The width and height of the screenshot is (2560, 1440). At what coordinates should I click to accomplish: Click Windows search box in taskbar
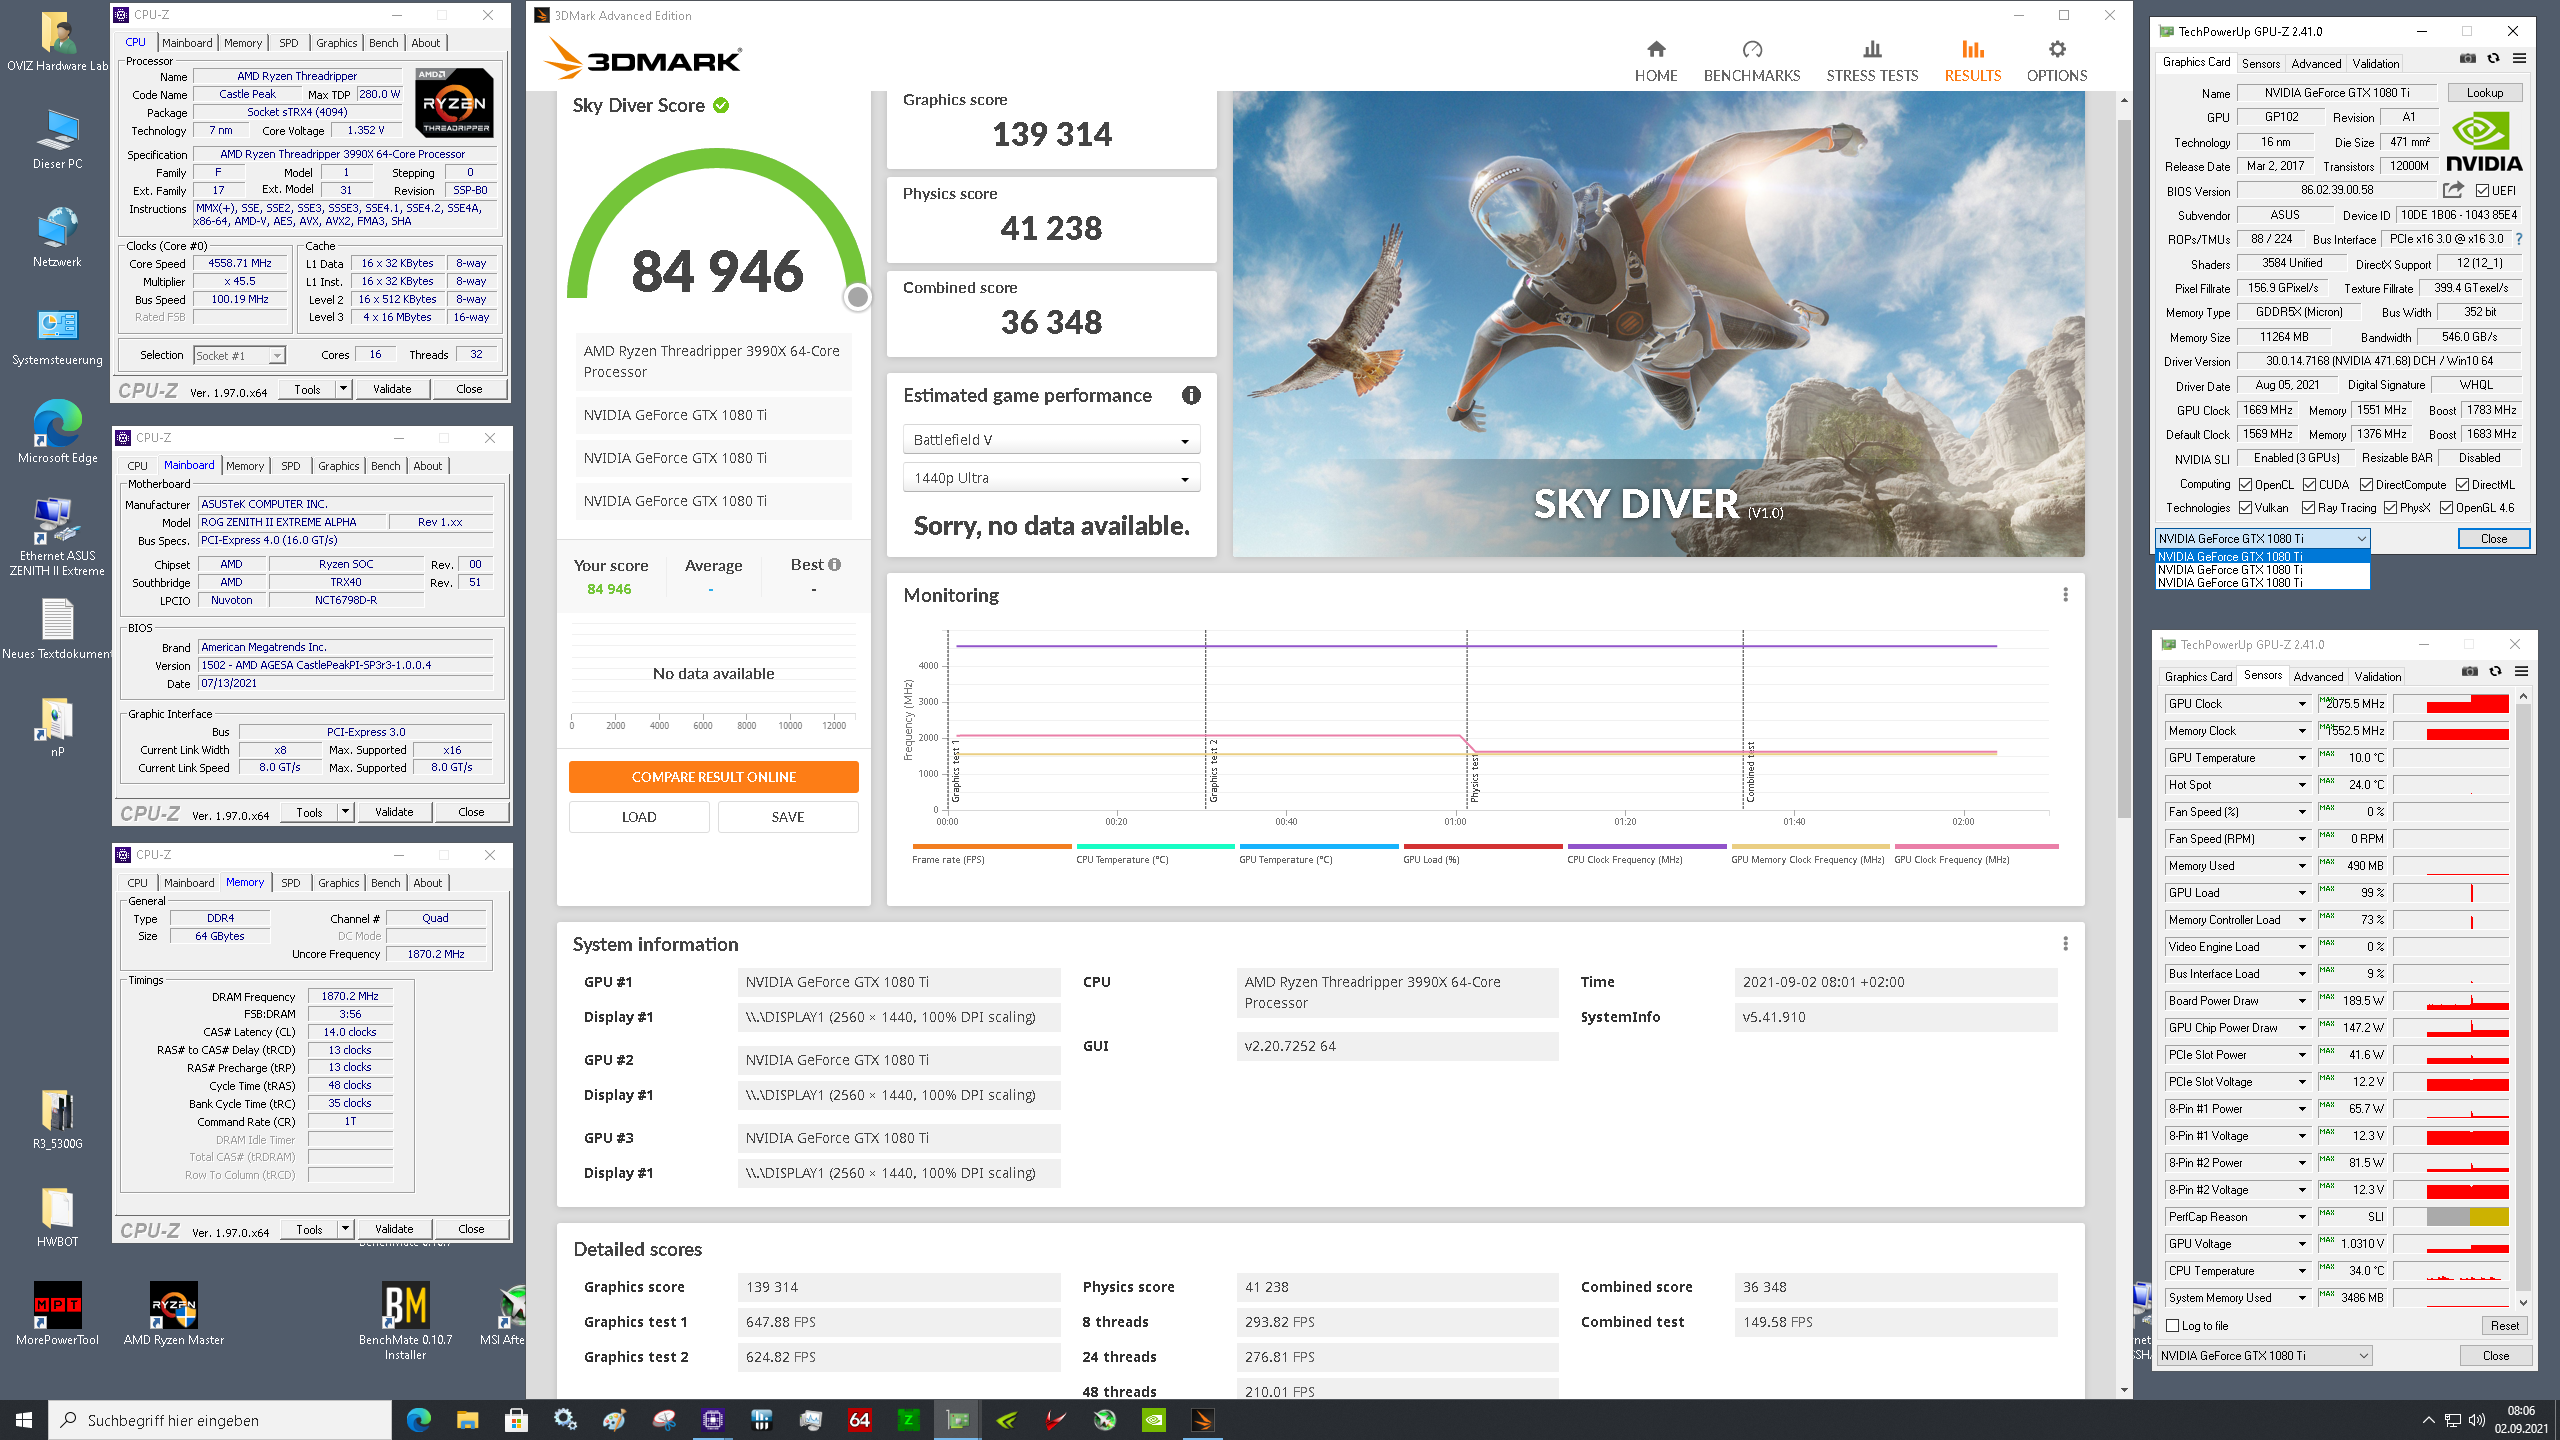(220, 1420)
